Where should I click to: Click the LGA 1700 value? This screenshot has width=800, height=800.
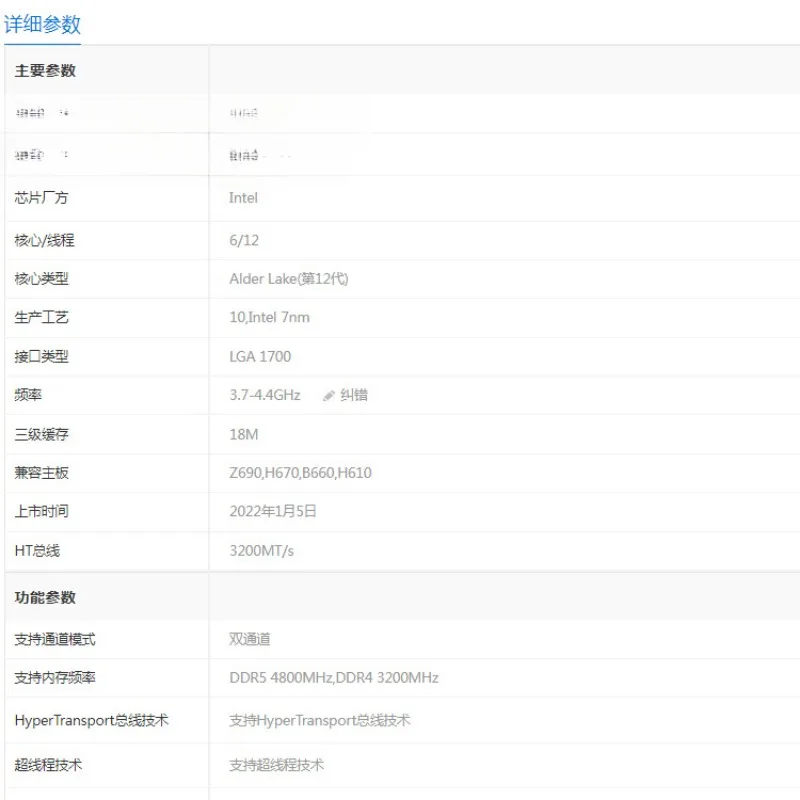point(260,357)
